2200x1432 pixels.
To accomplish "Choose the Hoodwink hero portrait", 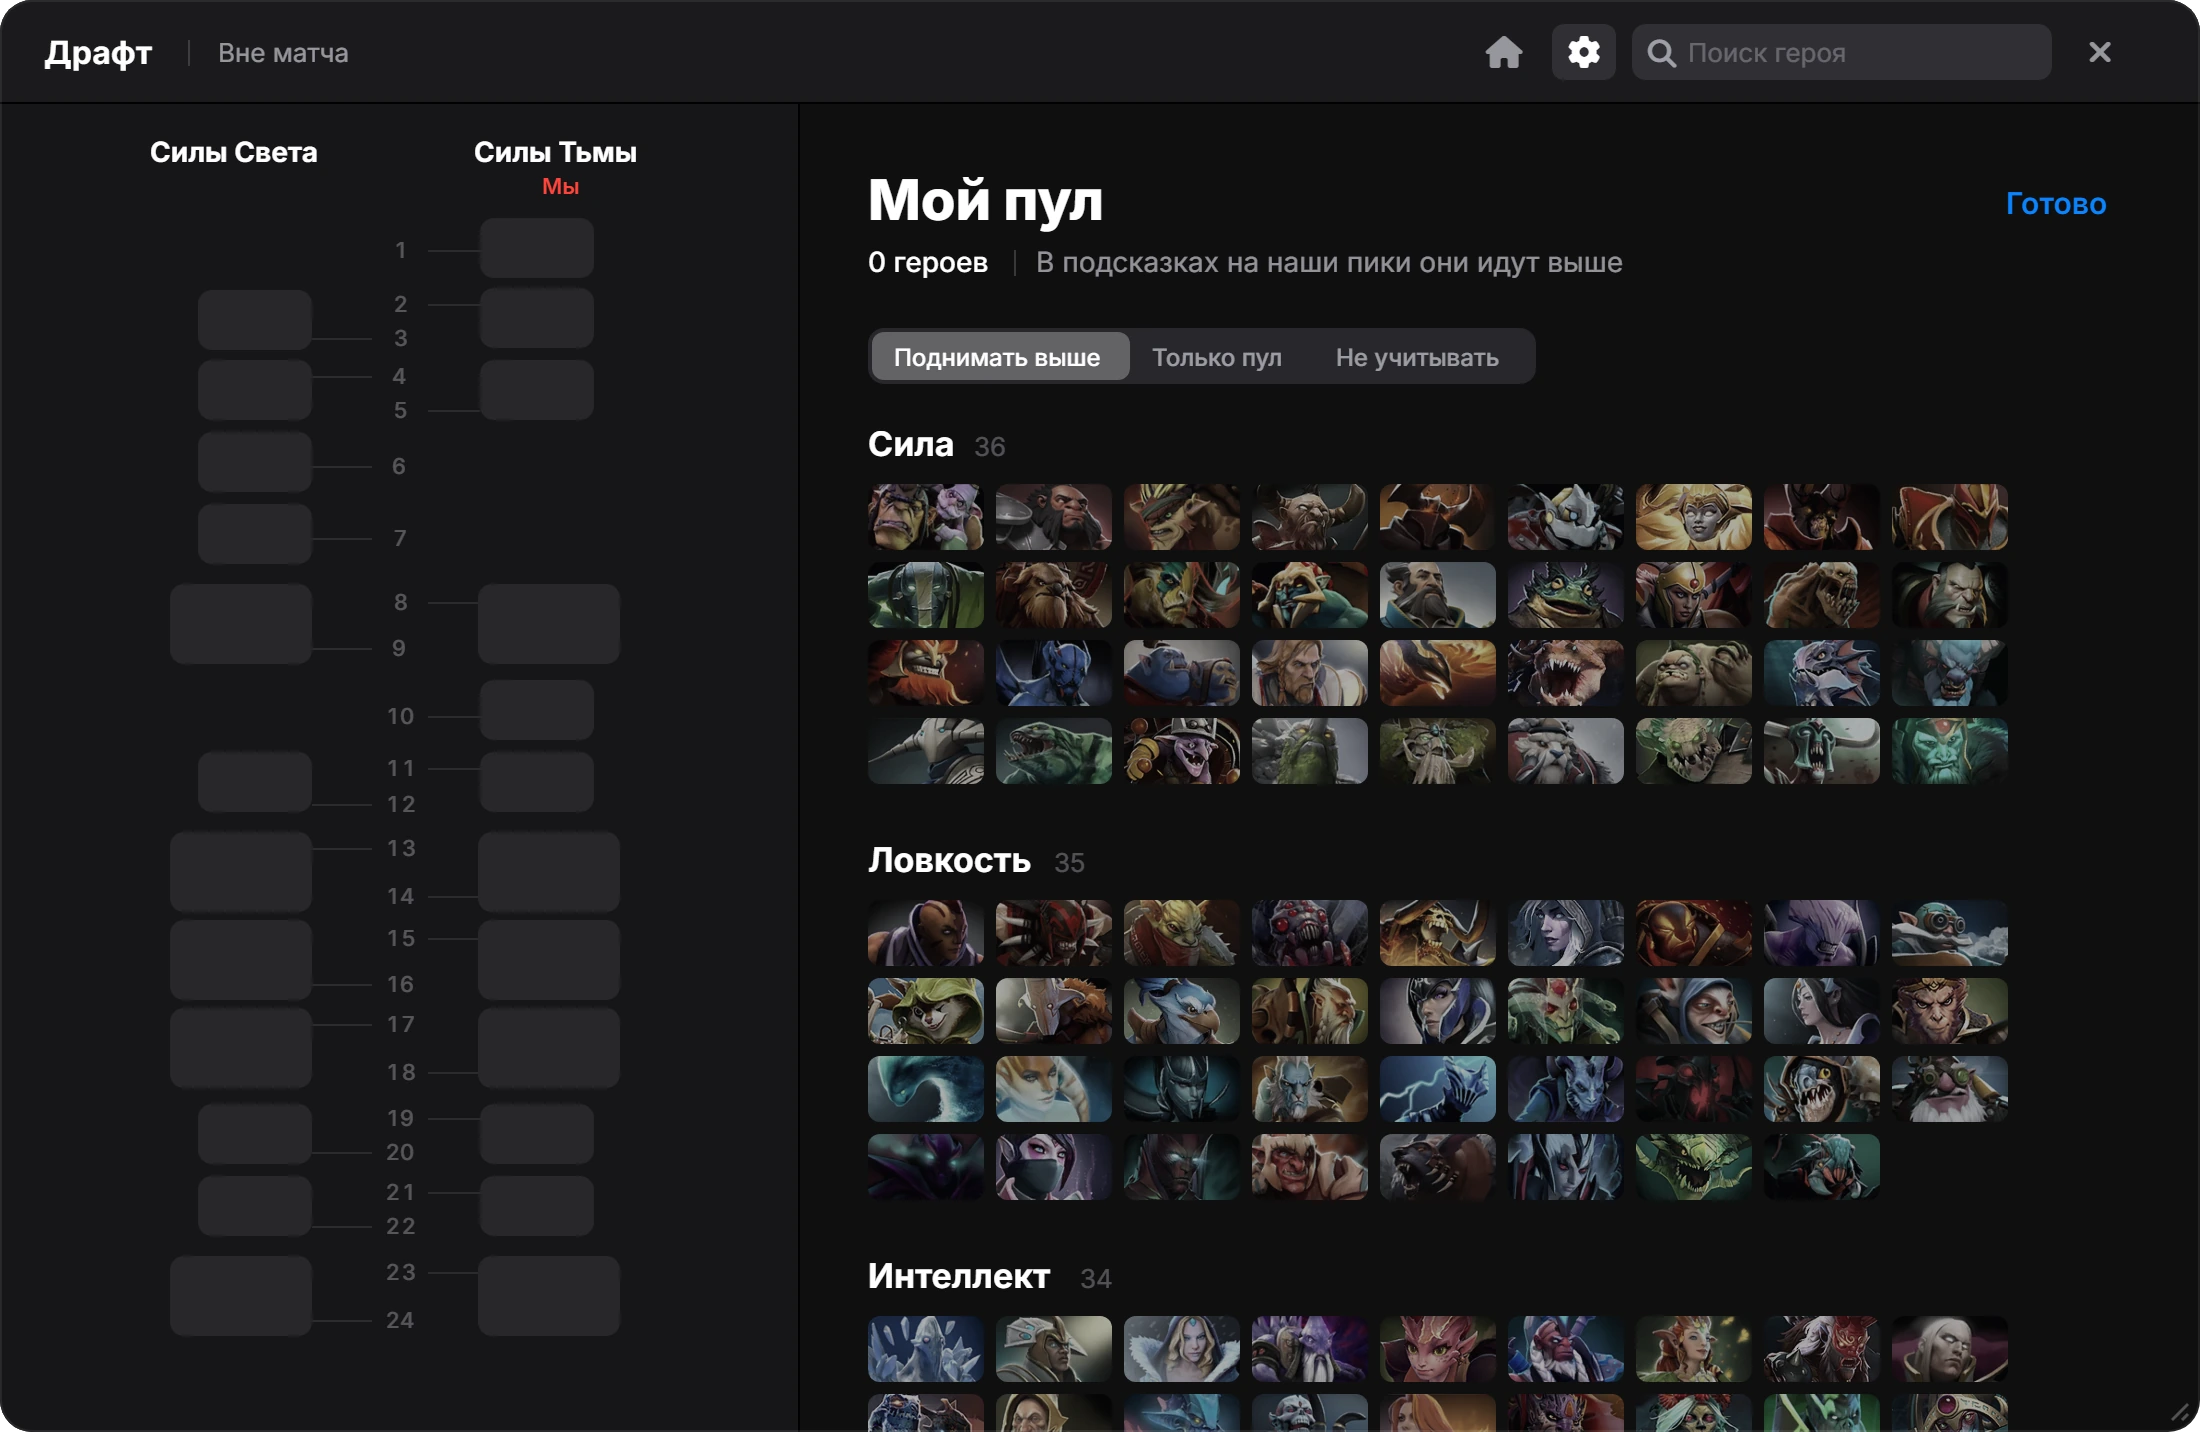I will 925,1011.
